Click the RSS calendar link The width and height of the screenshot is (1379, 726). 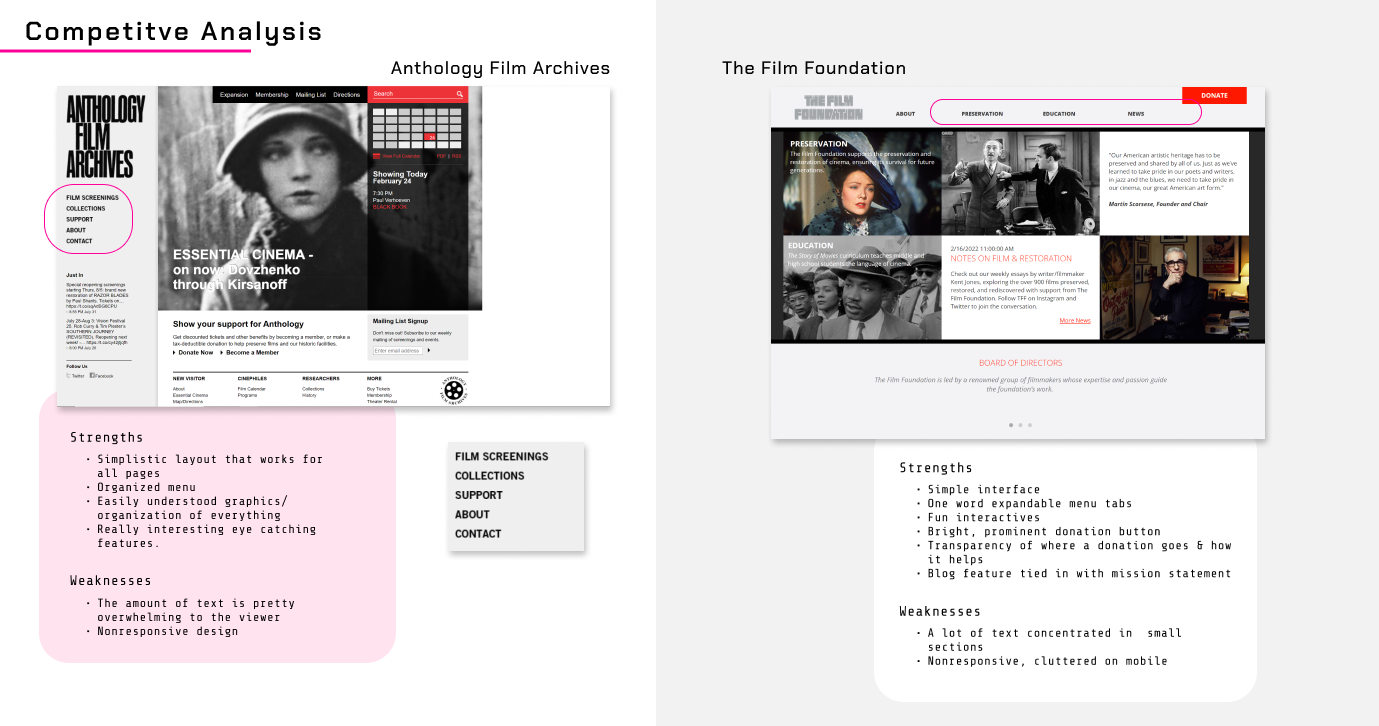(x=456, y=156)
